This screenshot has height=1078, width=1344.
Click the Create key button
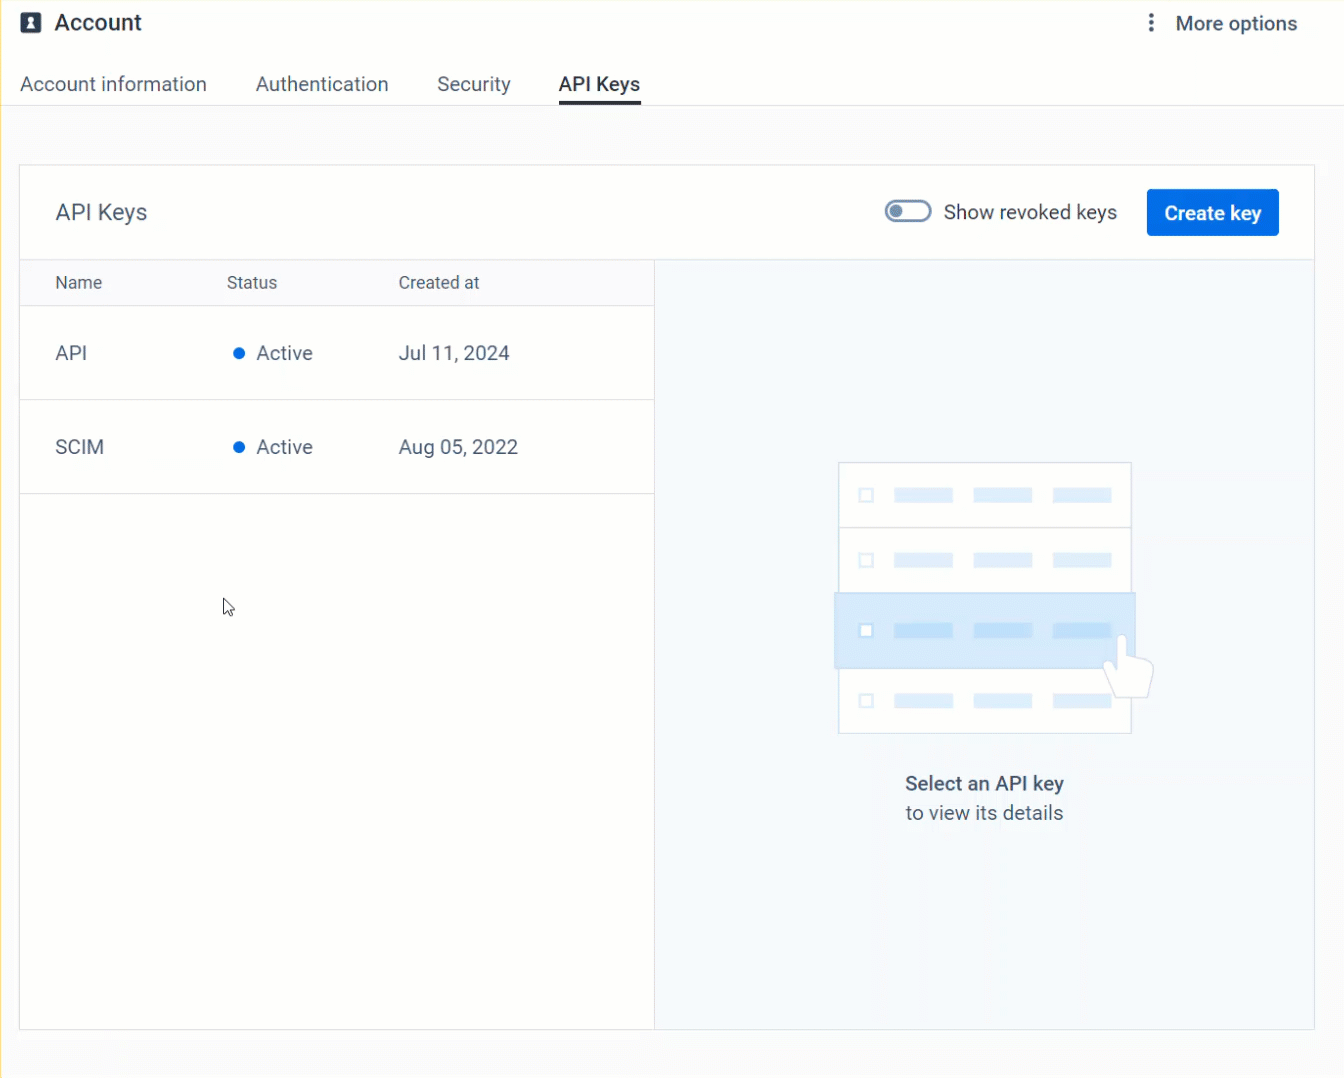point(1212,212)
